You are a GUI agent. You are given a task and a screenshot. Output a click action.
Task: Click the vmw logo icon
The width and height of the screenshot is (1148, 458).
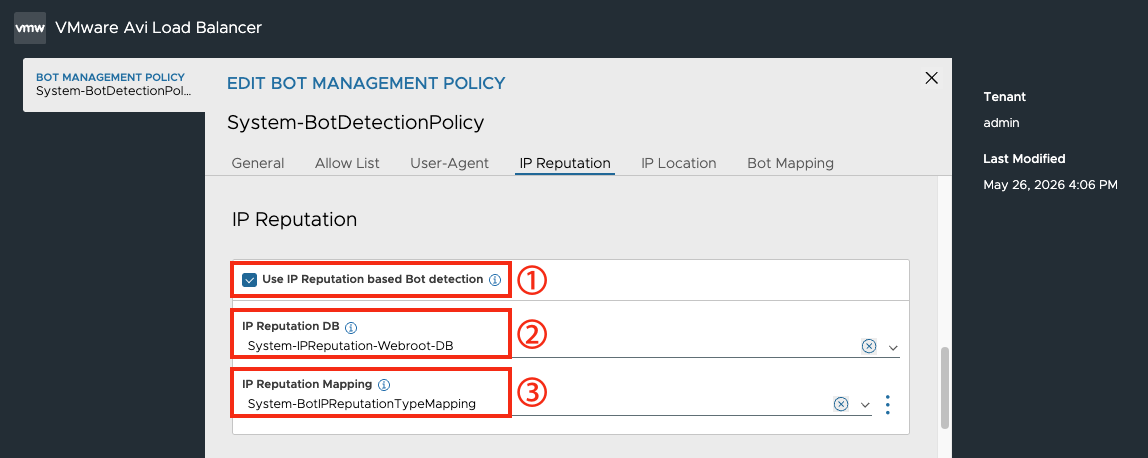pos(30,29)
